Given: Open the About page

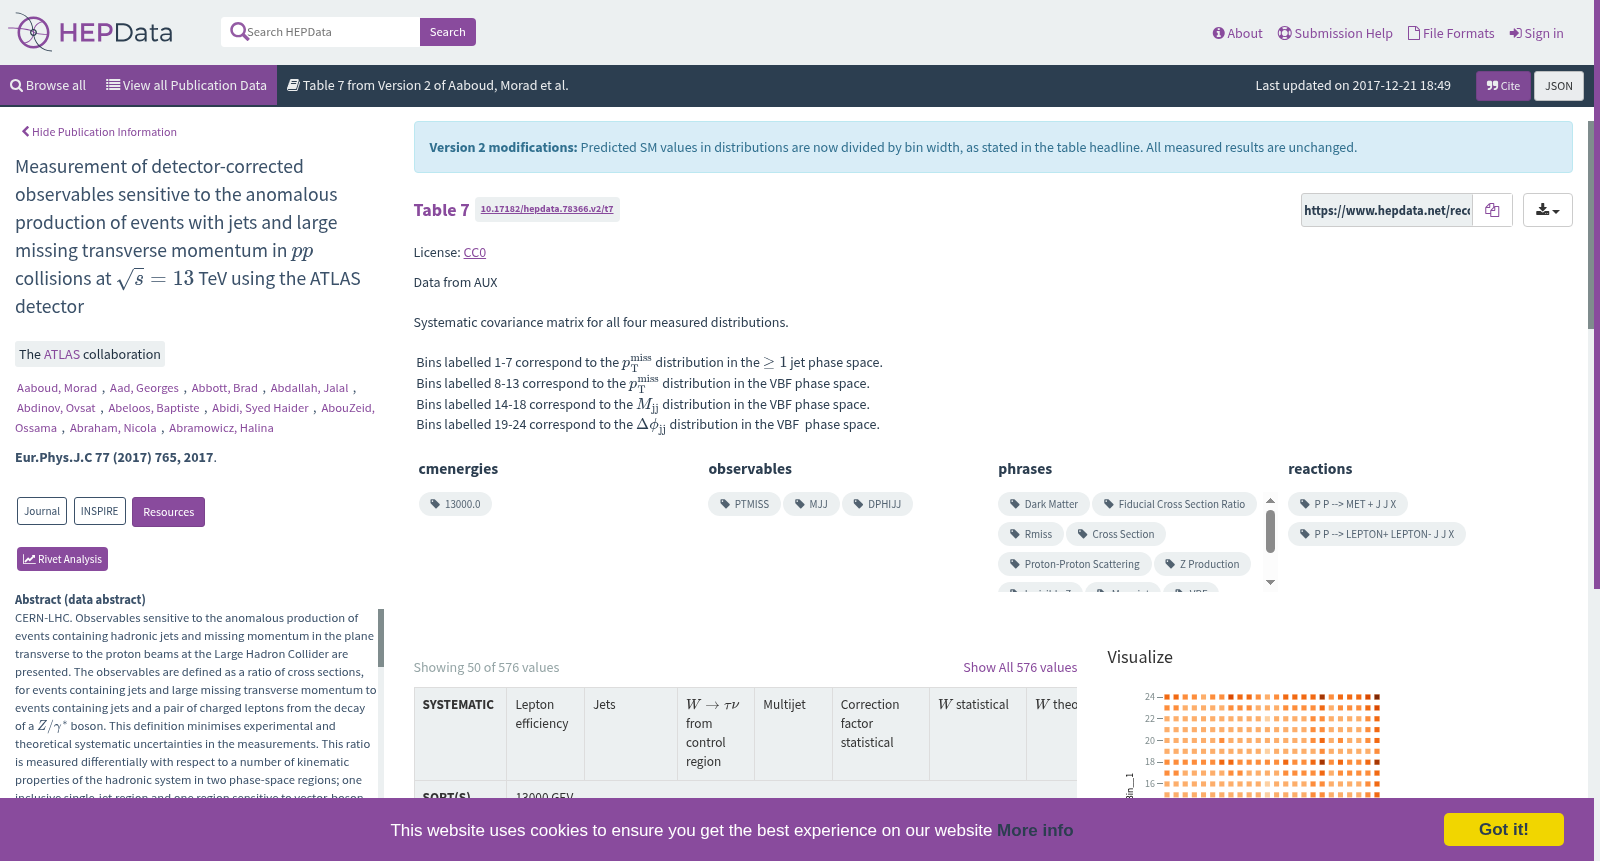Looking at the screenshot, I should pos(1237,33).
